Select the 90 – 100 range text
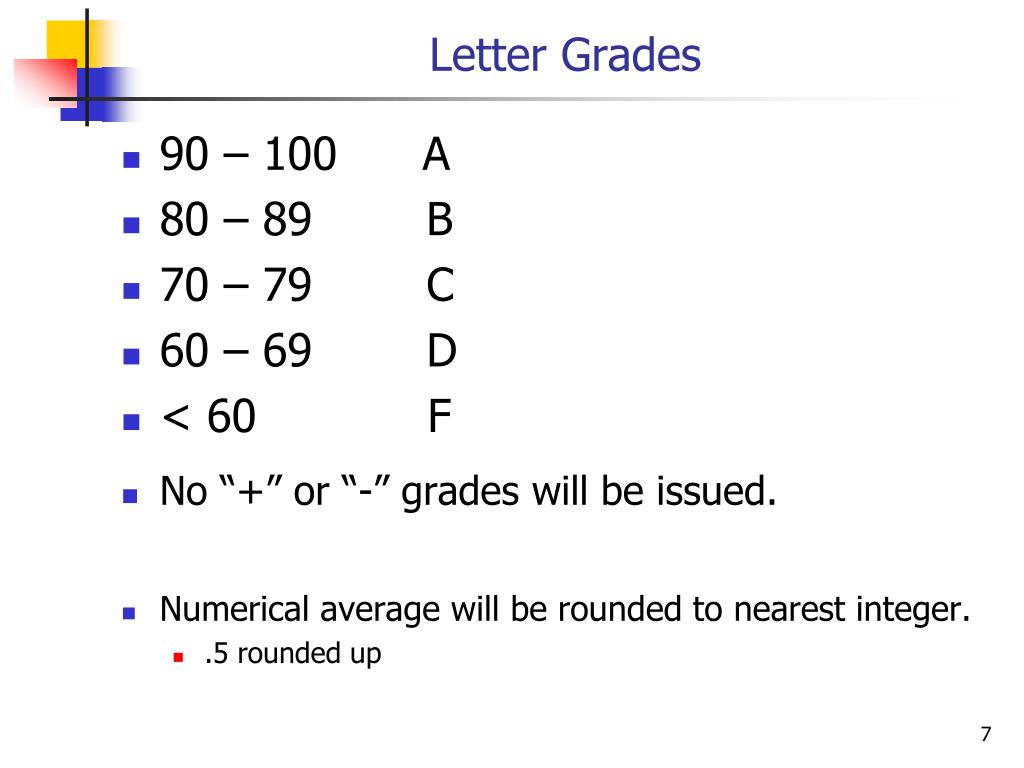 pyautogui.click(x=248, y=155)
